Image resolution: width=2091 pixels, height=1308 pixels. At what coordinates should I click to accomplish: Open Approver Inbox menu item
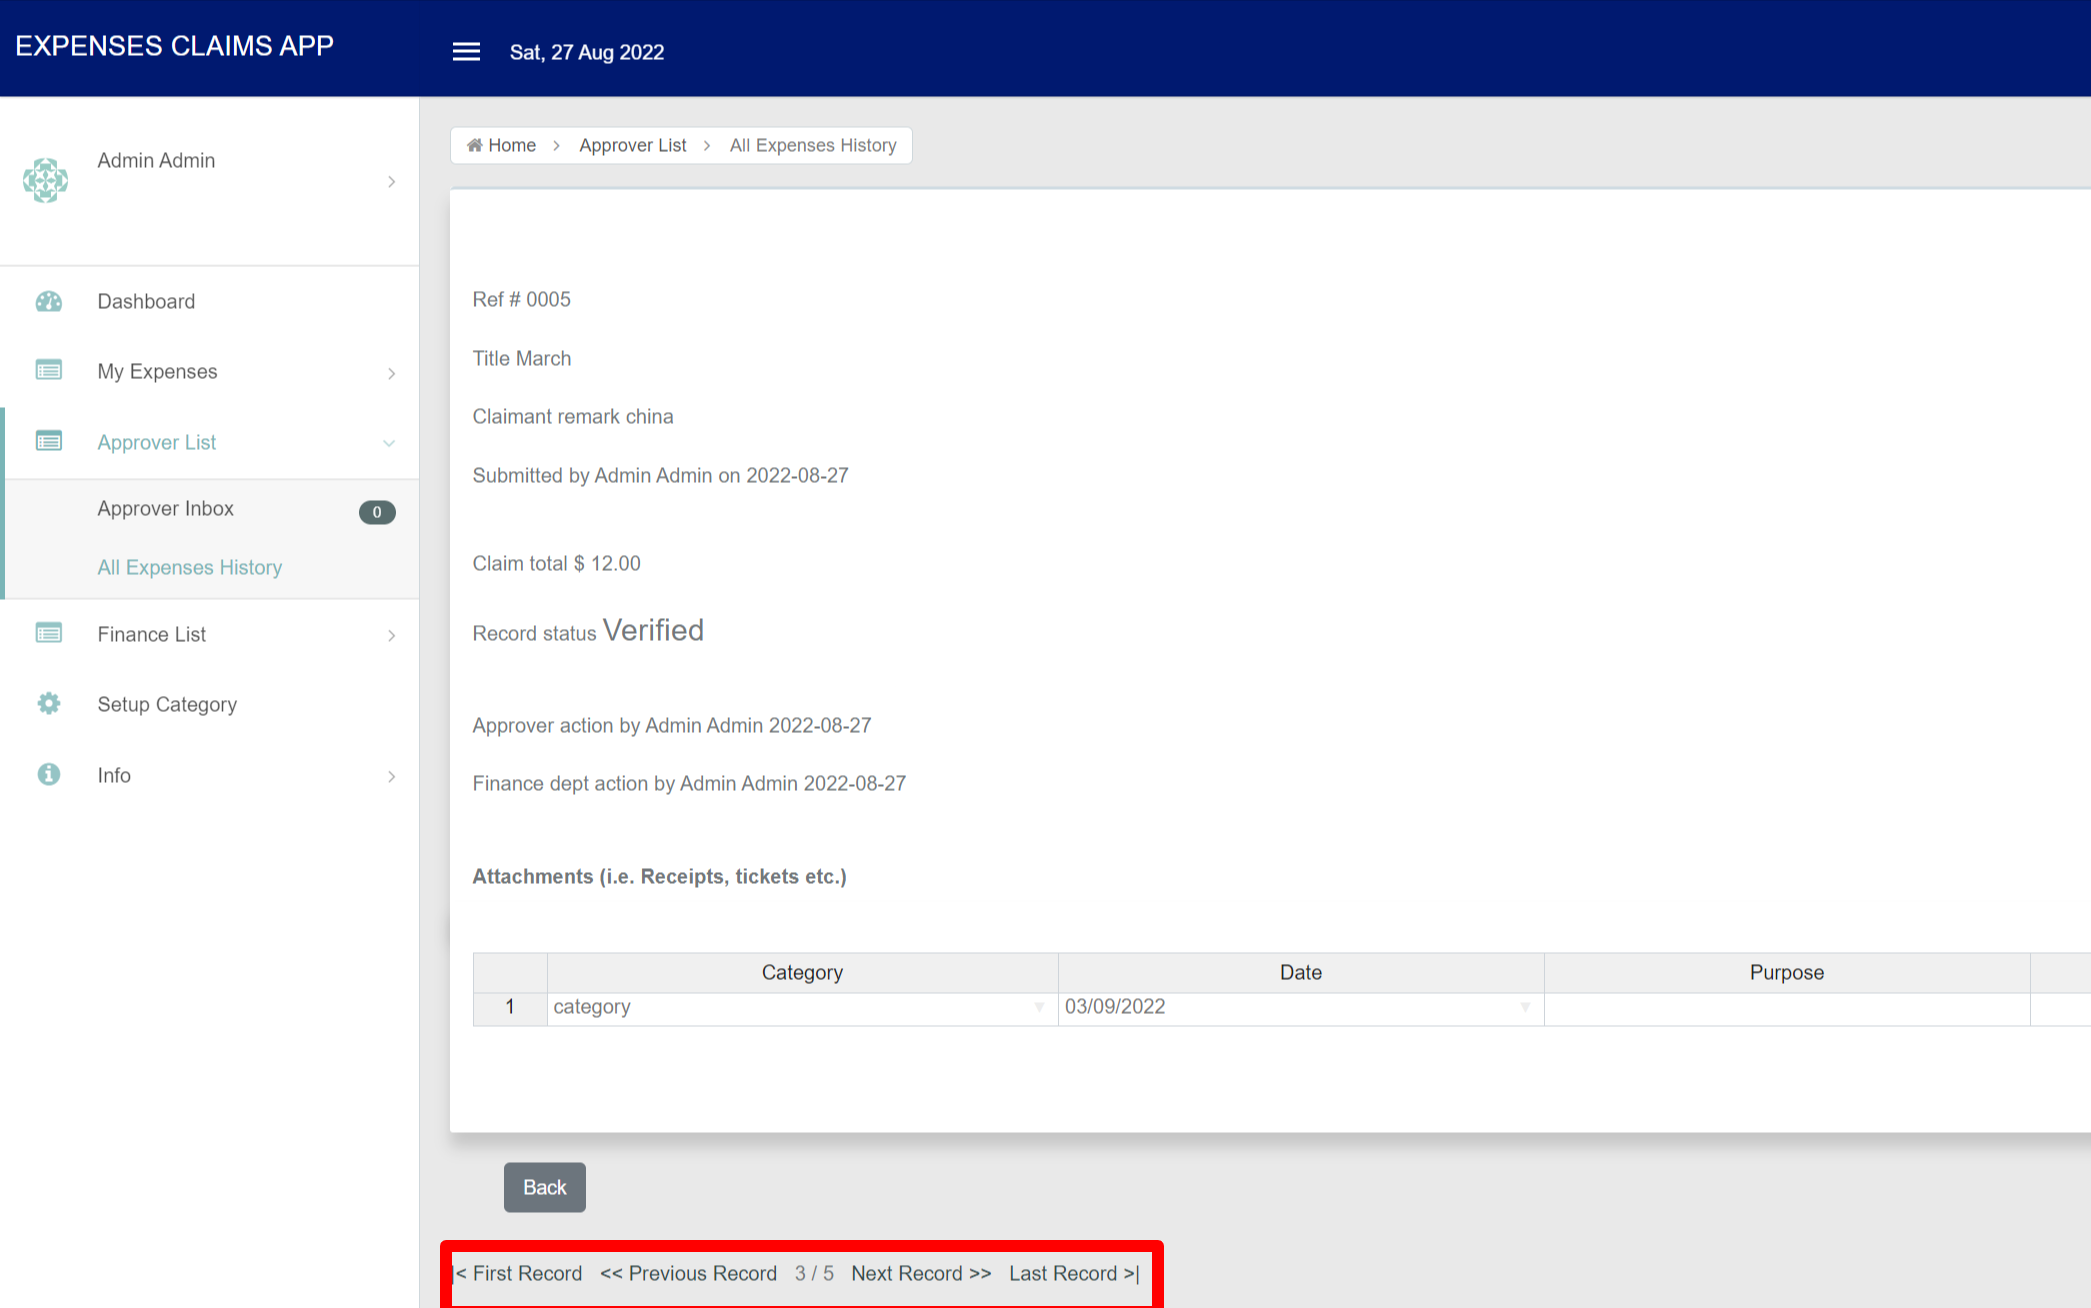pyautogui.click(x=165, y=509)
